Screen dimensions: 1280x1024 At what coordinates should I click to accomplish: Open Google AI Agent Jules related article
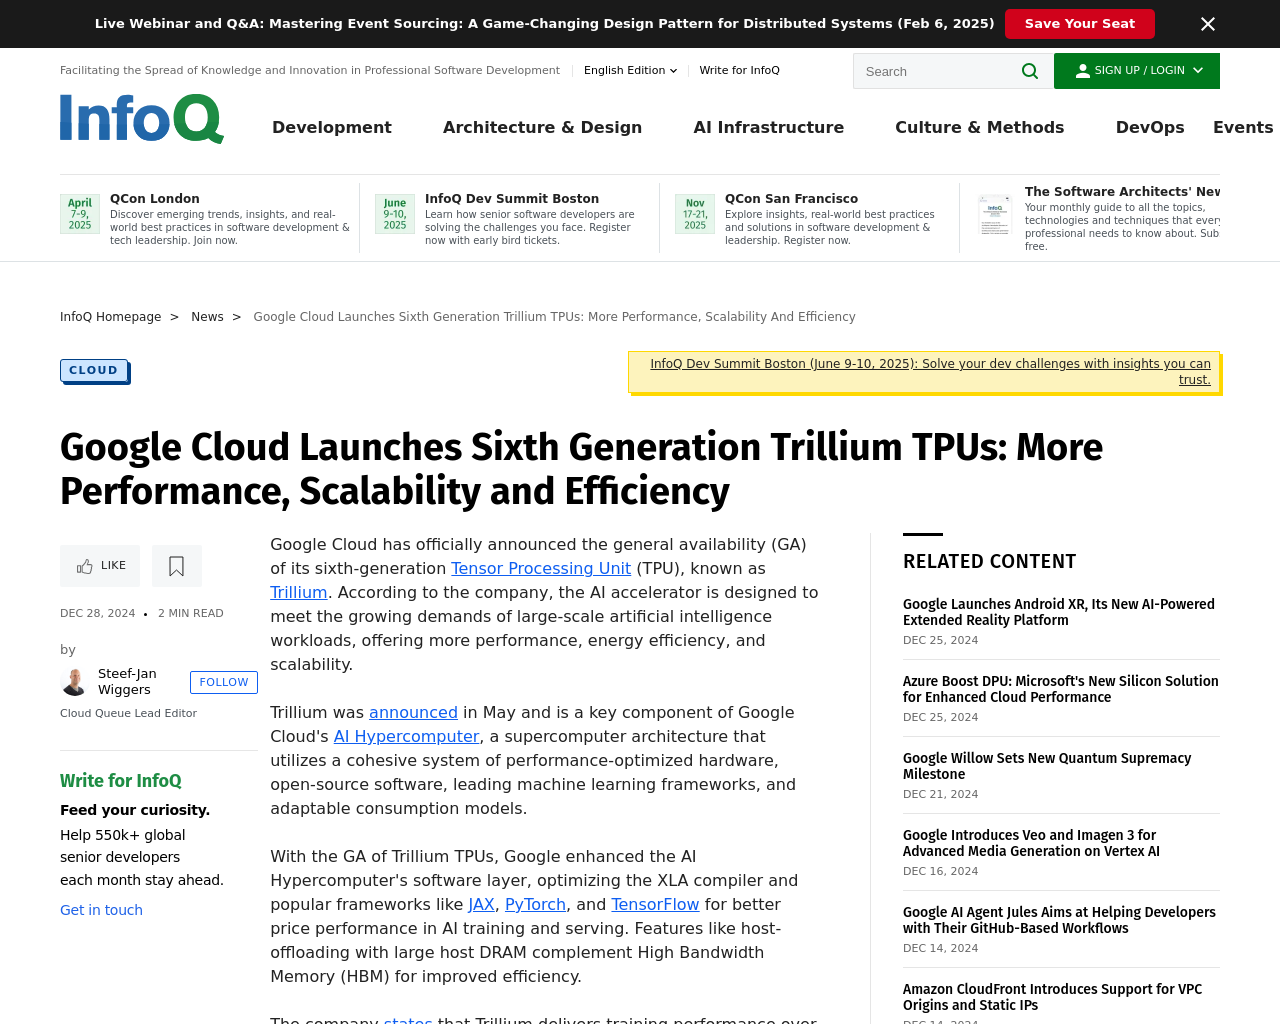(x=1059, y=920)
